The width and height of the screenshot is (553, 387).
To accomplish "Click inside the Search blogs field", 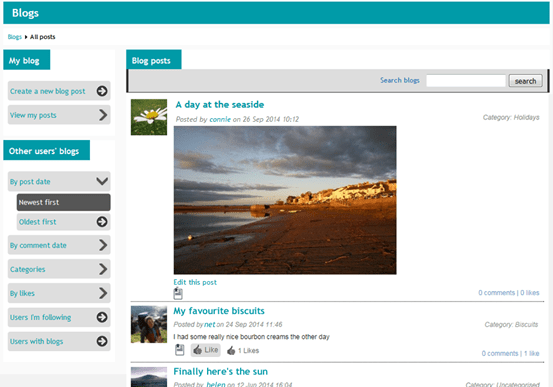I will (x=466, y=81).
